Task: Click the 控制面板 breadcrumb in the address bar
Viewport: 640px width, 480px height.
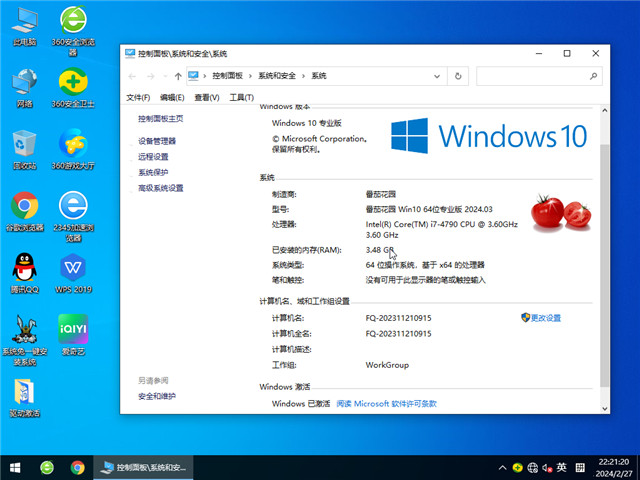Action: 227,76
